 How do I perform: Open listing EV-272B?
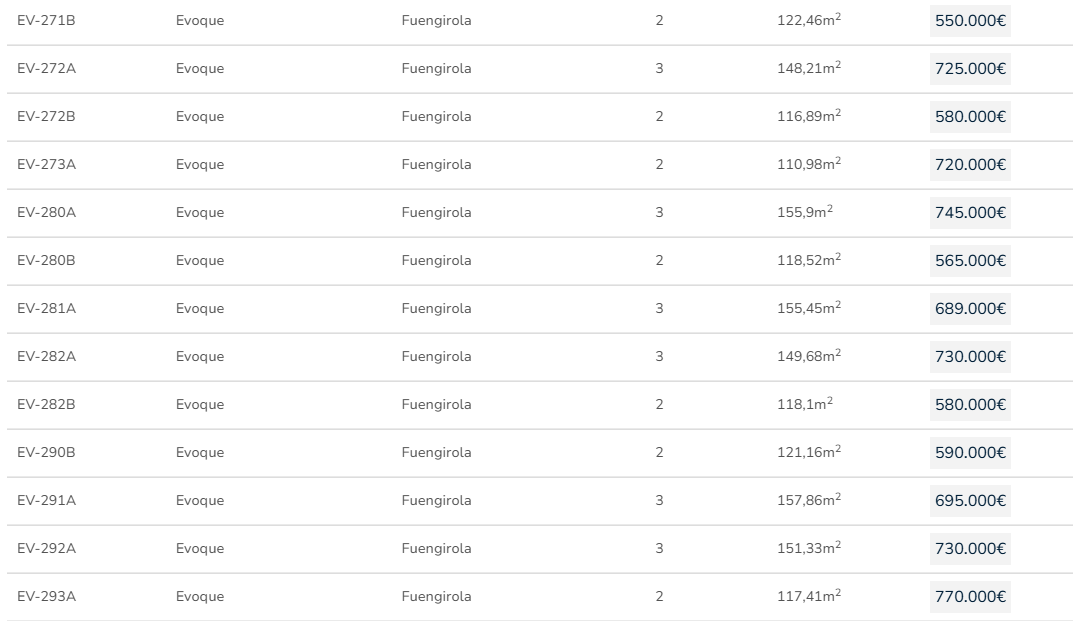pos(46,117)
